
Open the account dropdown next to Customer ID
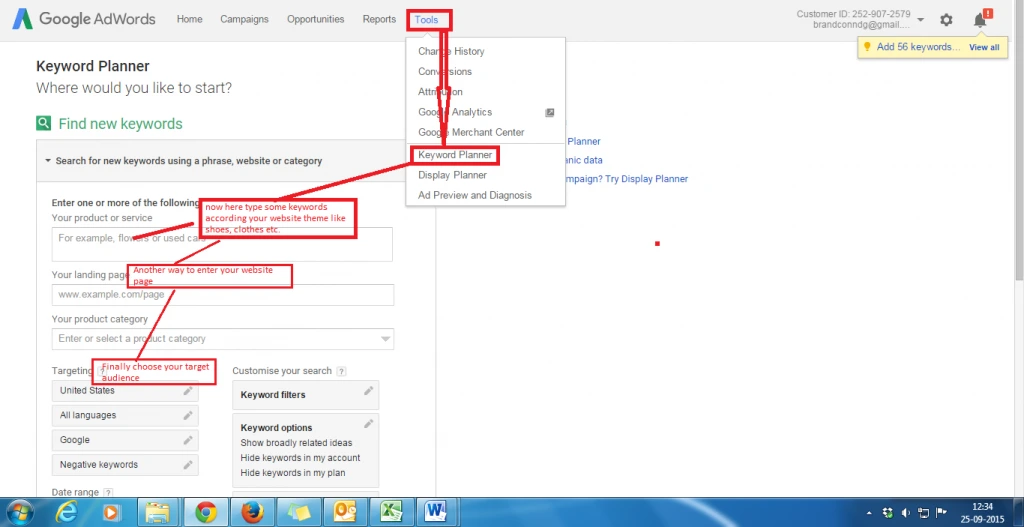tap(920, 20)
